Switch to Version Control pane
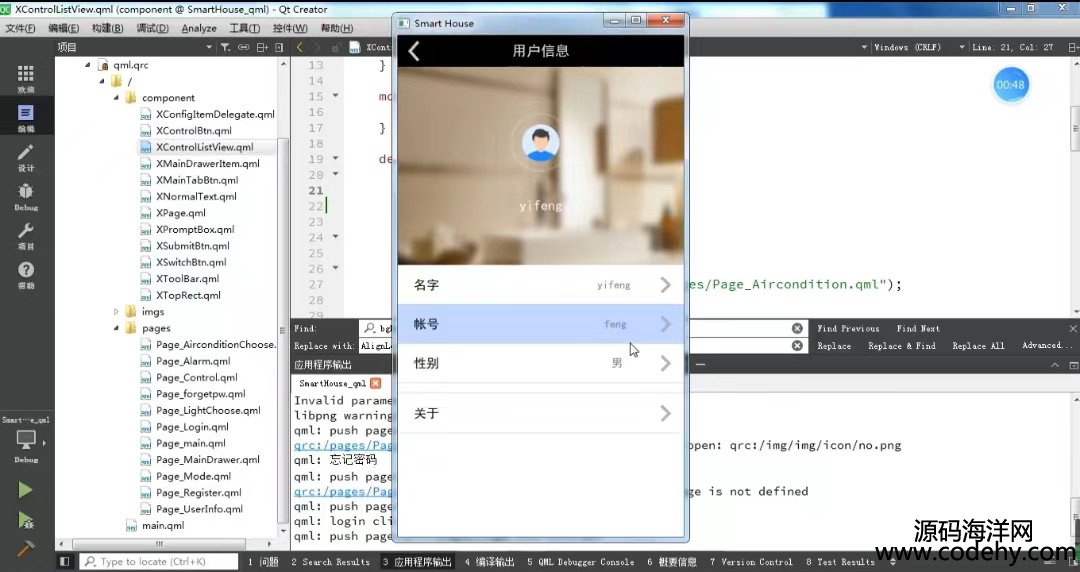The image size is (1080, 572). point(751,562)
